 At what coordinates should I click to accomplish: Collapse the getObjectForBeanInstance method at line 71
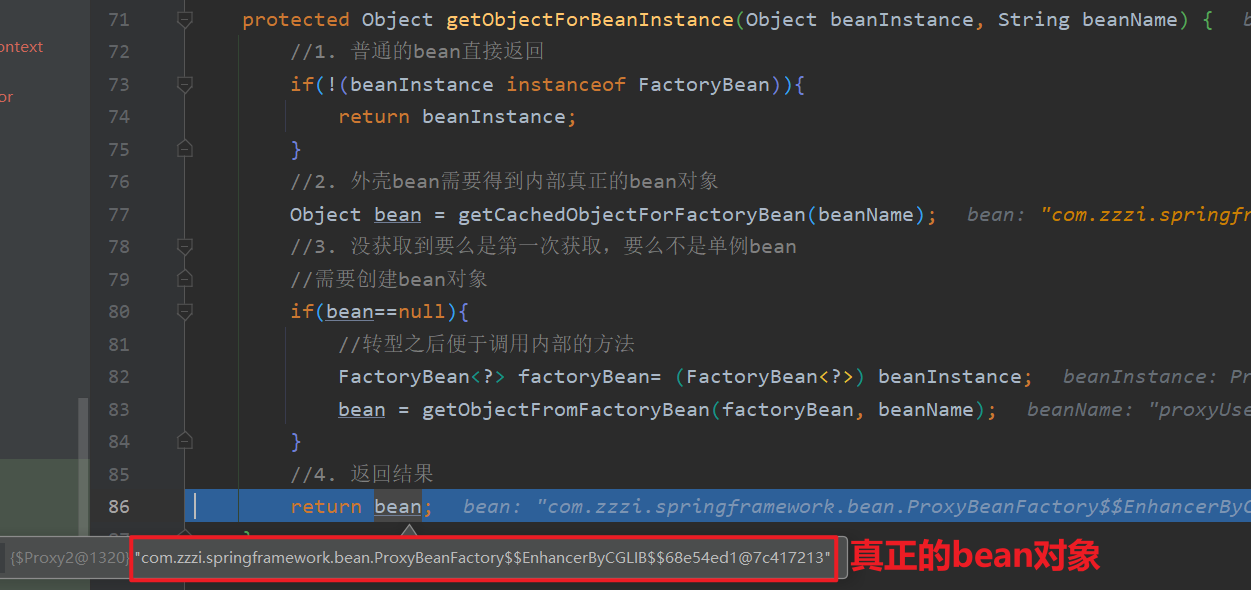click(x=184, y=19)
